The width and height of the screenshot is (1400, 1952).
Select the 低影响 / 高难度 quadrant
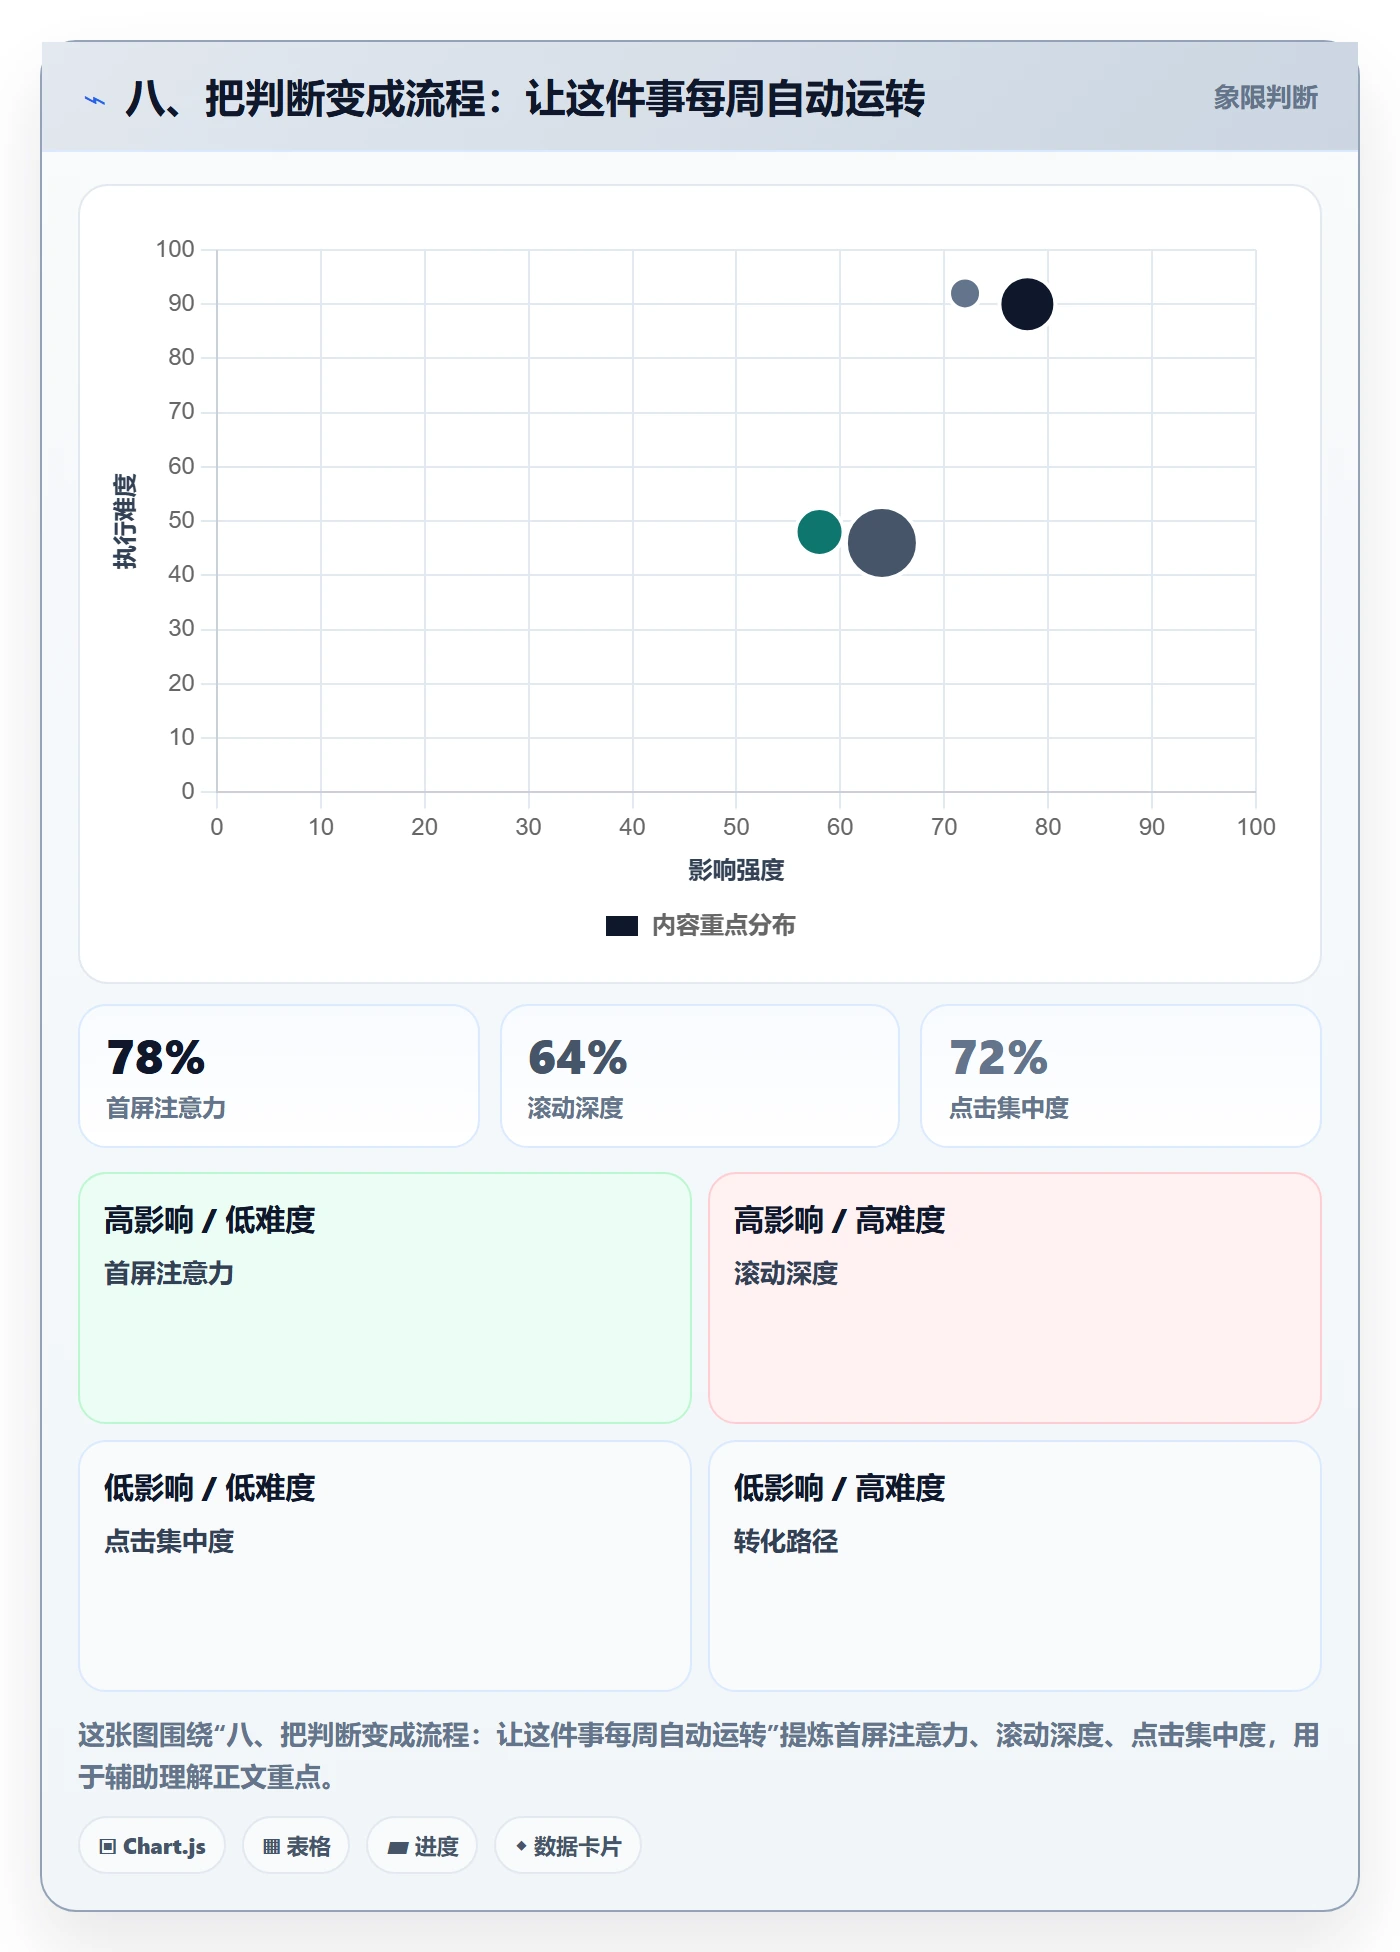pos(1015,1566)
